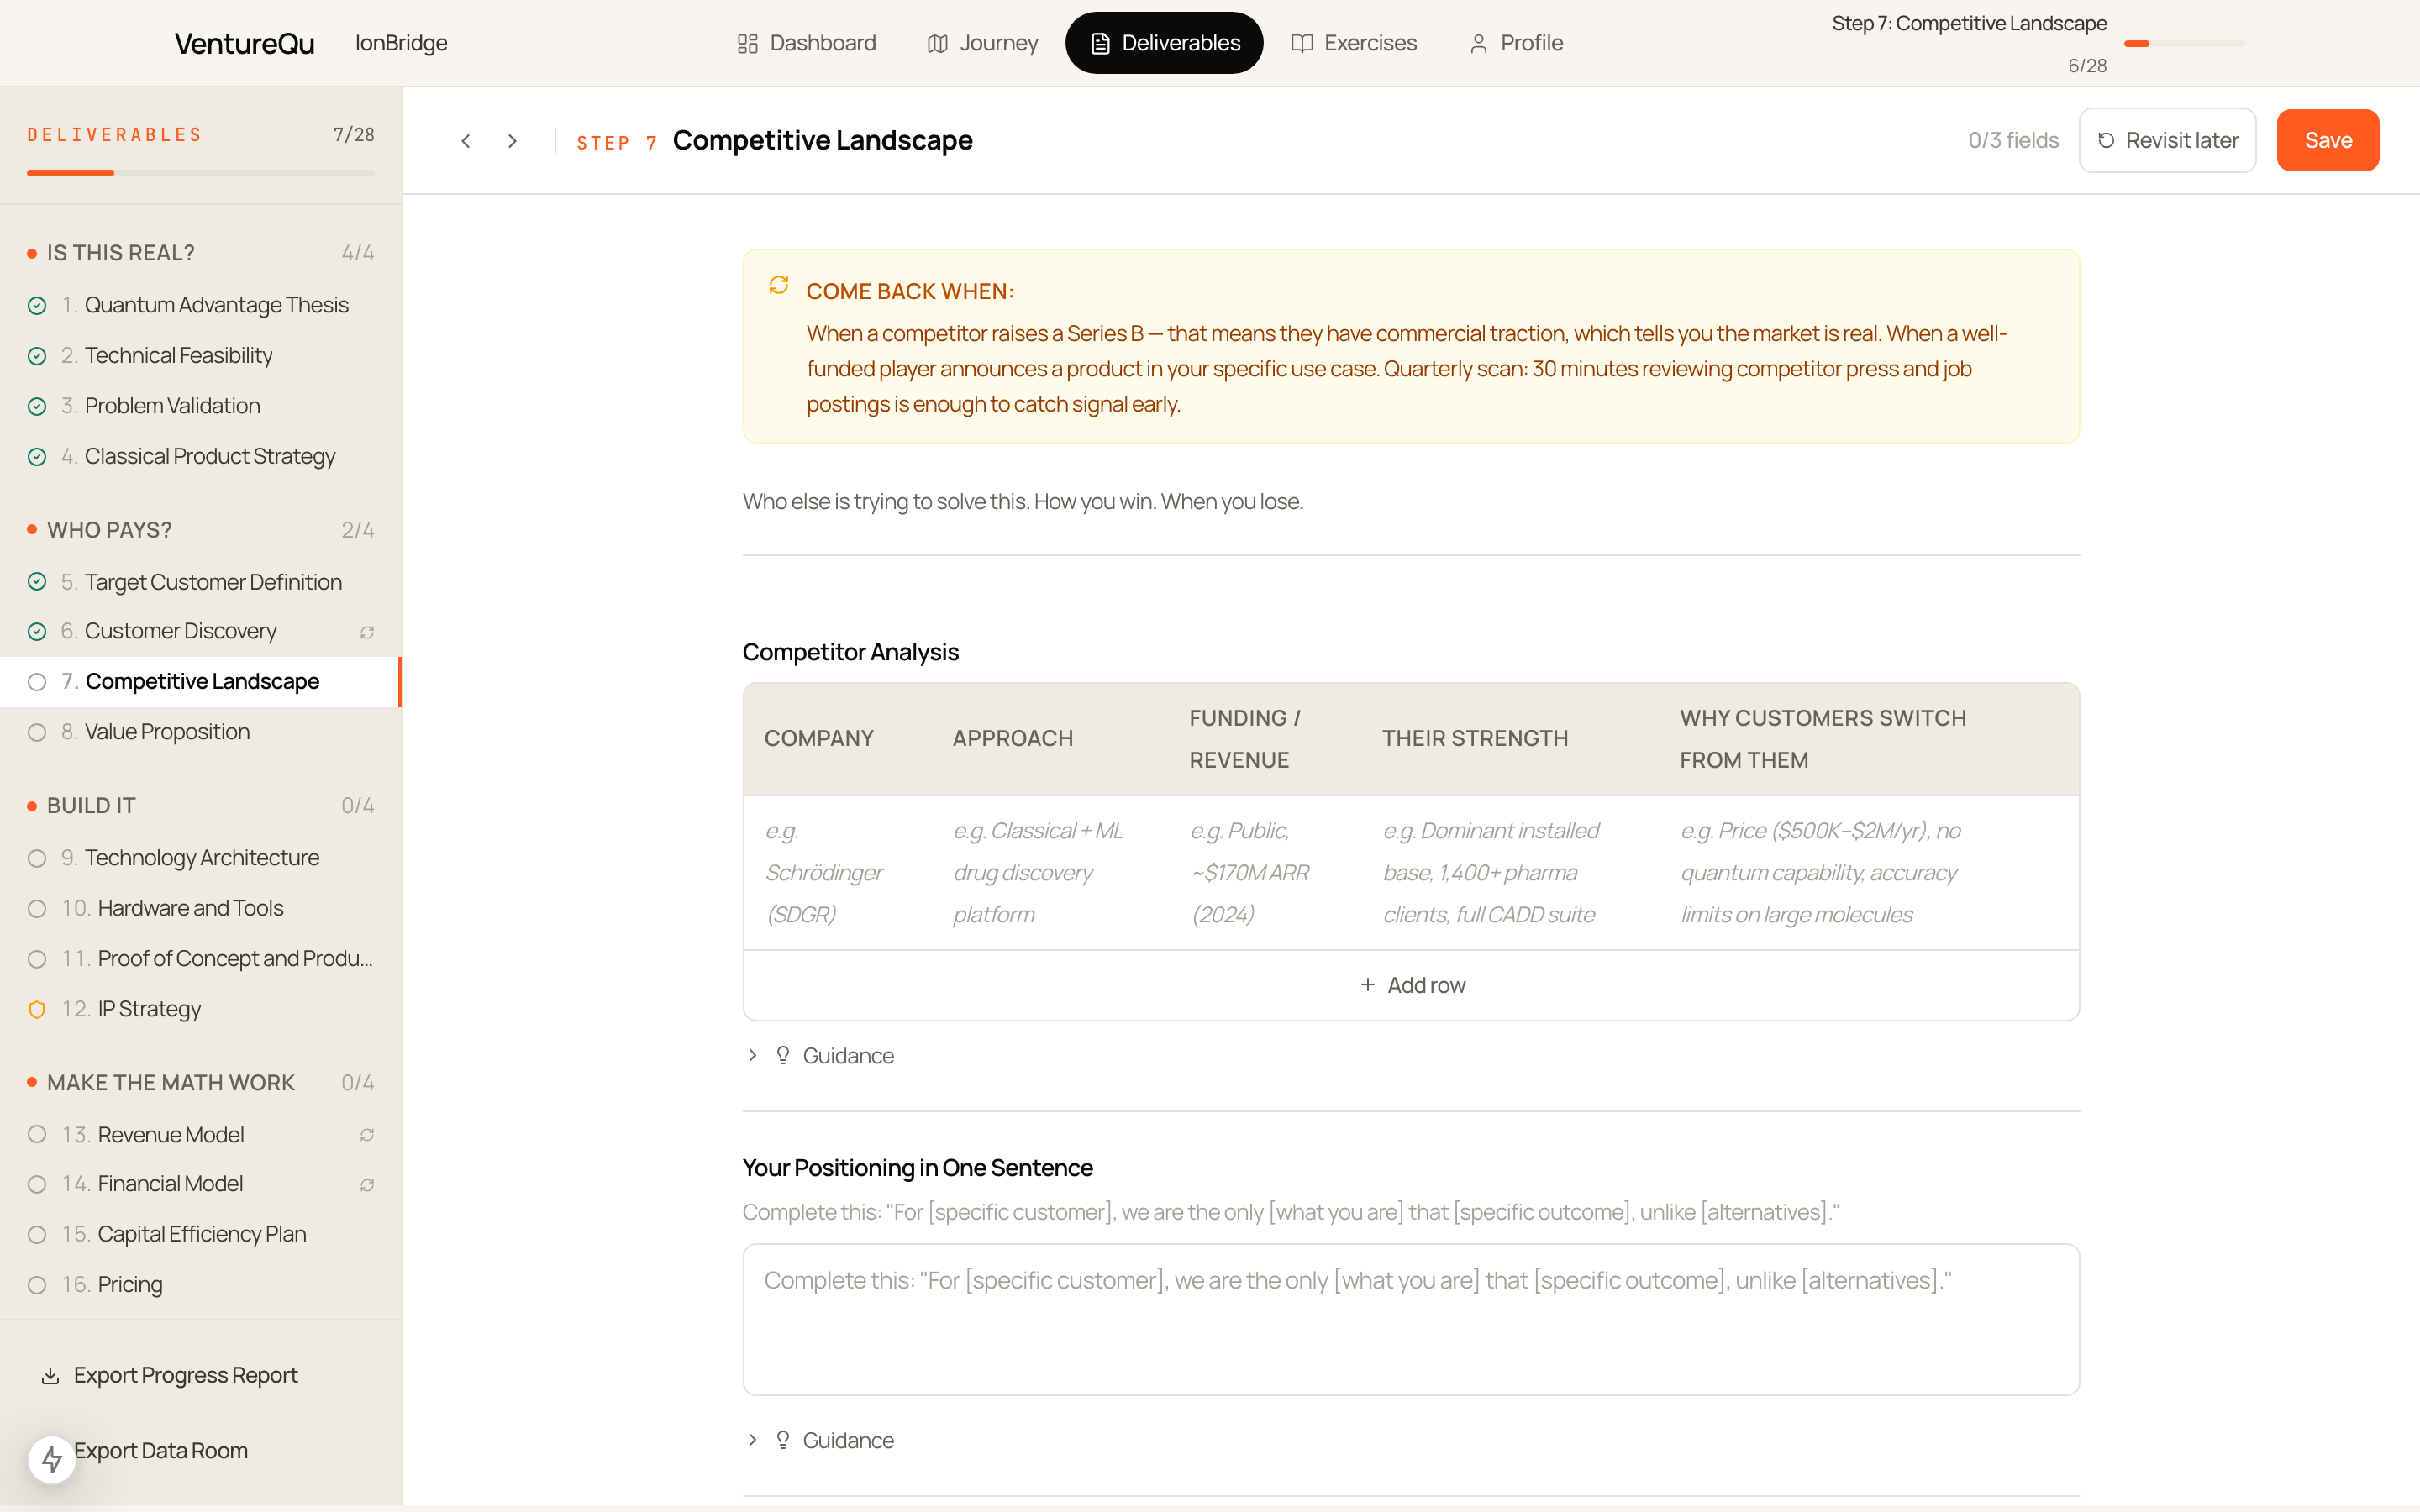Click the Save button
Image resolution: width=2420 pixels, height=1512 pixels.
(2327, 140)
